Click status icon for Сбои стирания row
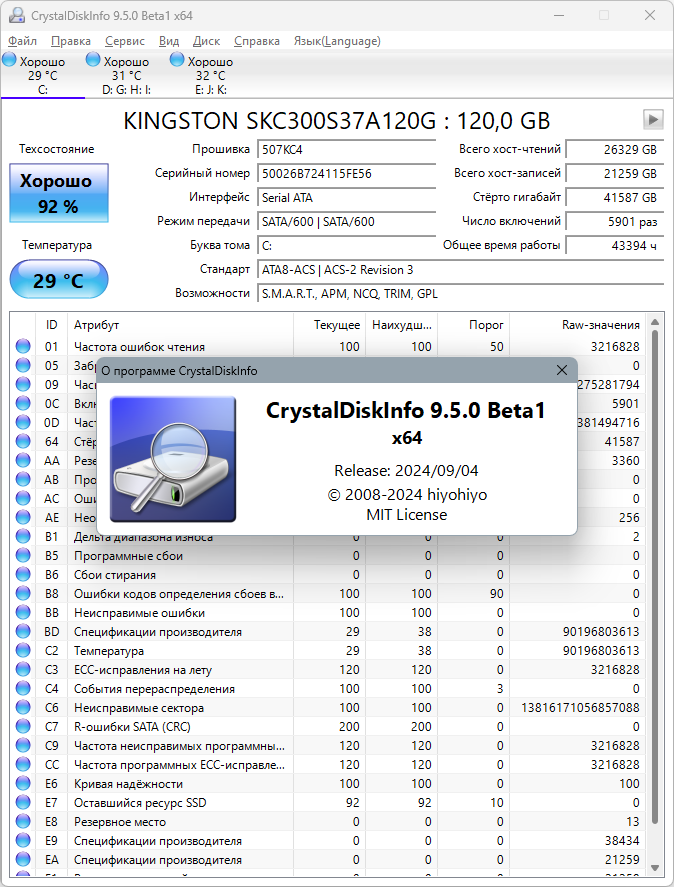This screenshot has width=674, height=887. coord(23,574)
